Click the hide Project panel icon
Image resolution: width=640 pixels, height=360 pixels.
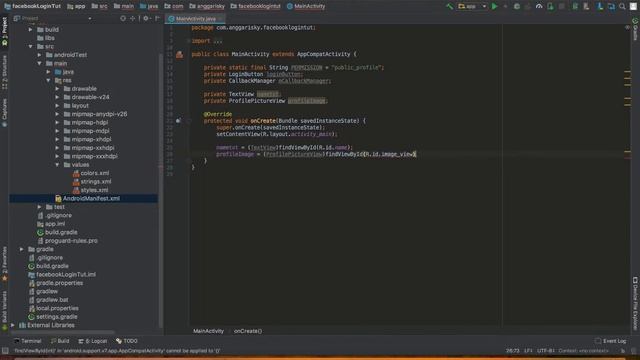point(158,18)
